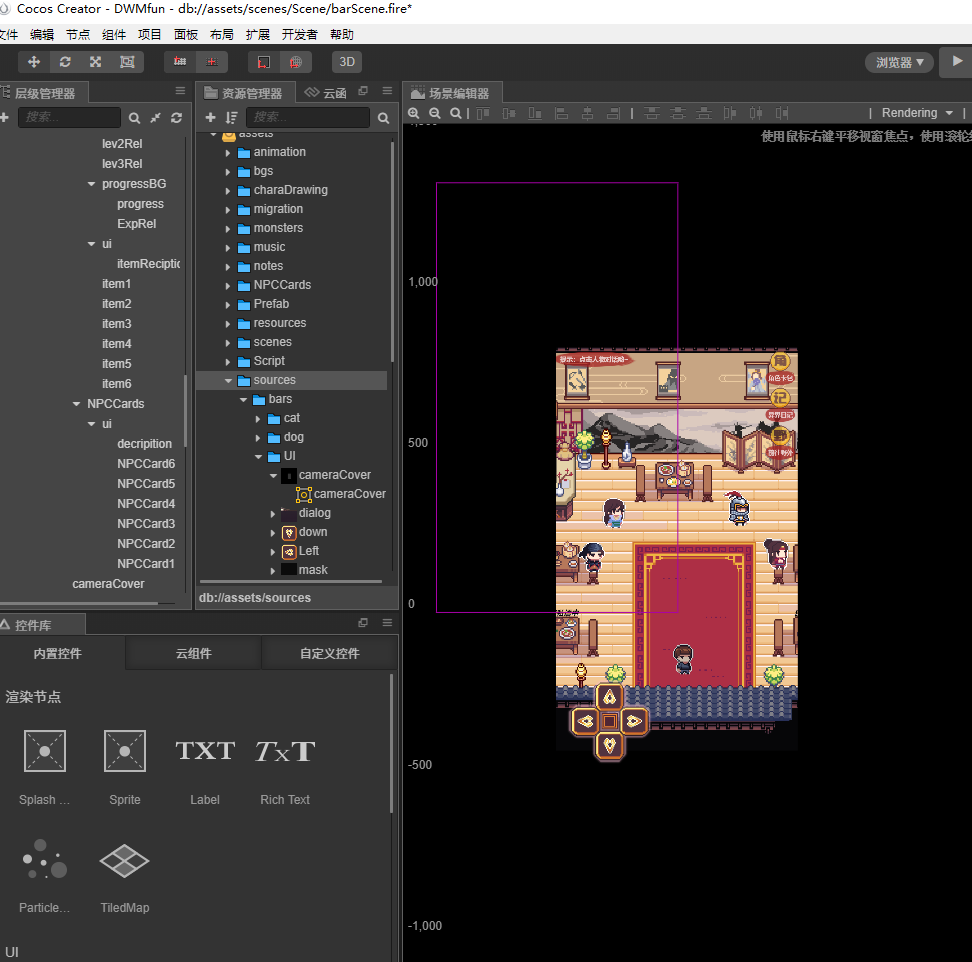Zoom out the scene editor view
The width and height of the screenshot is (972, 962).
point(435,113)
